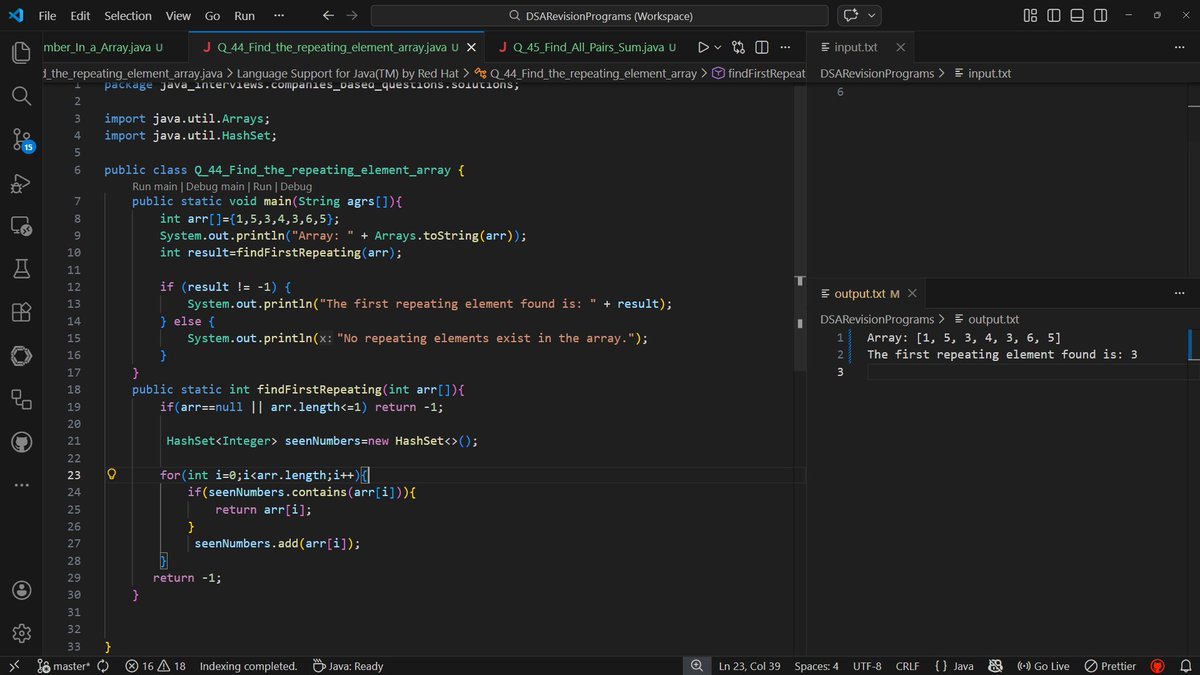Open the Search view in activity bar
1200x675 pixels.
22,95
